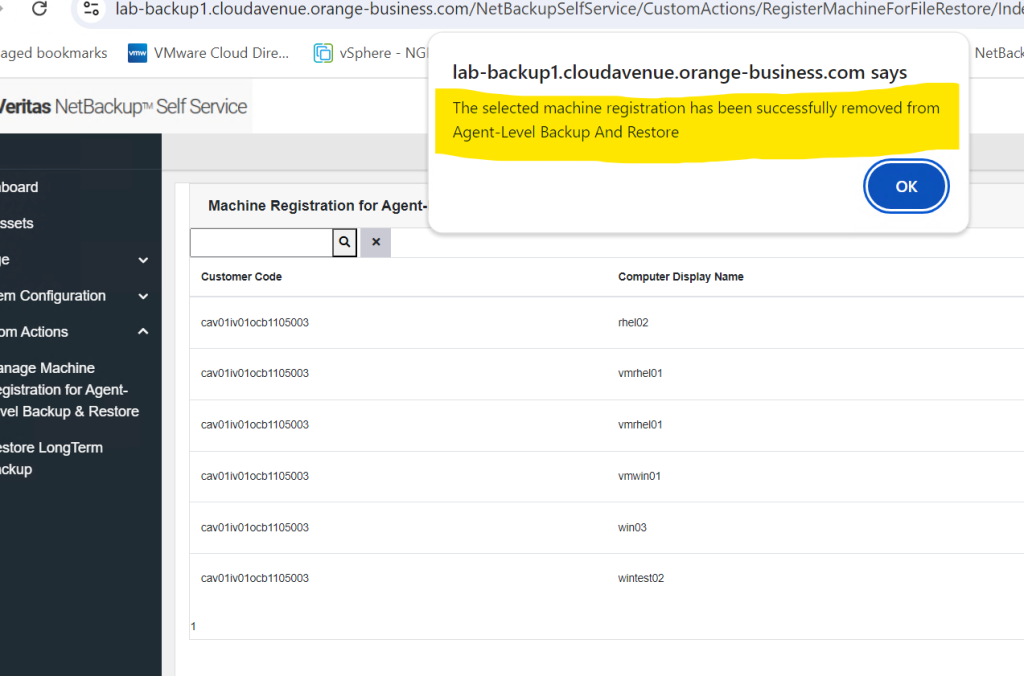Screen dimensions: 1024x676
Task: Open the vSphere bookmark icon
Action: (x=323, y=53)
